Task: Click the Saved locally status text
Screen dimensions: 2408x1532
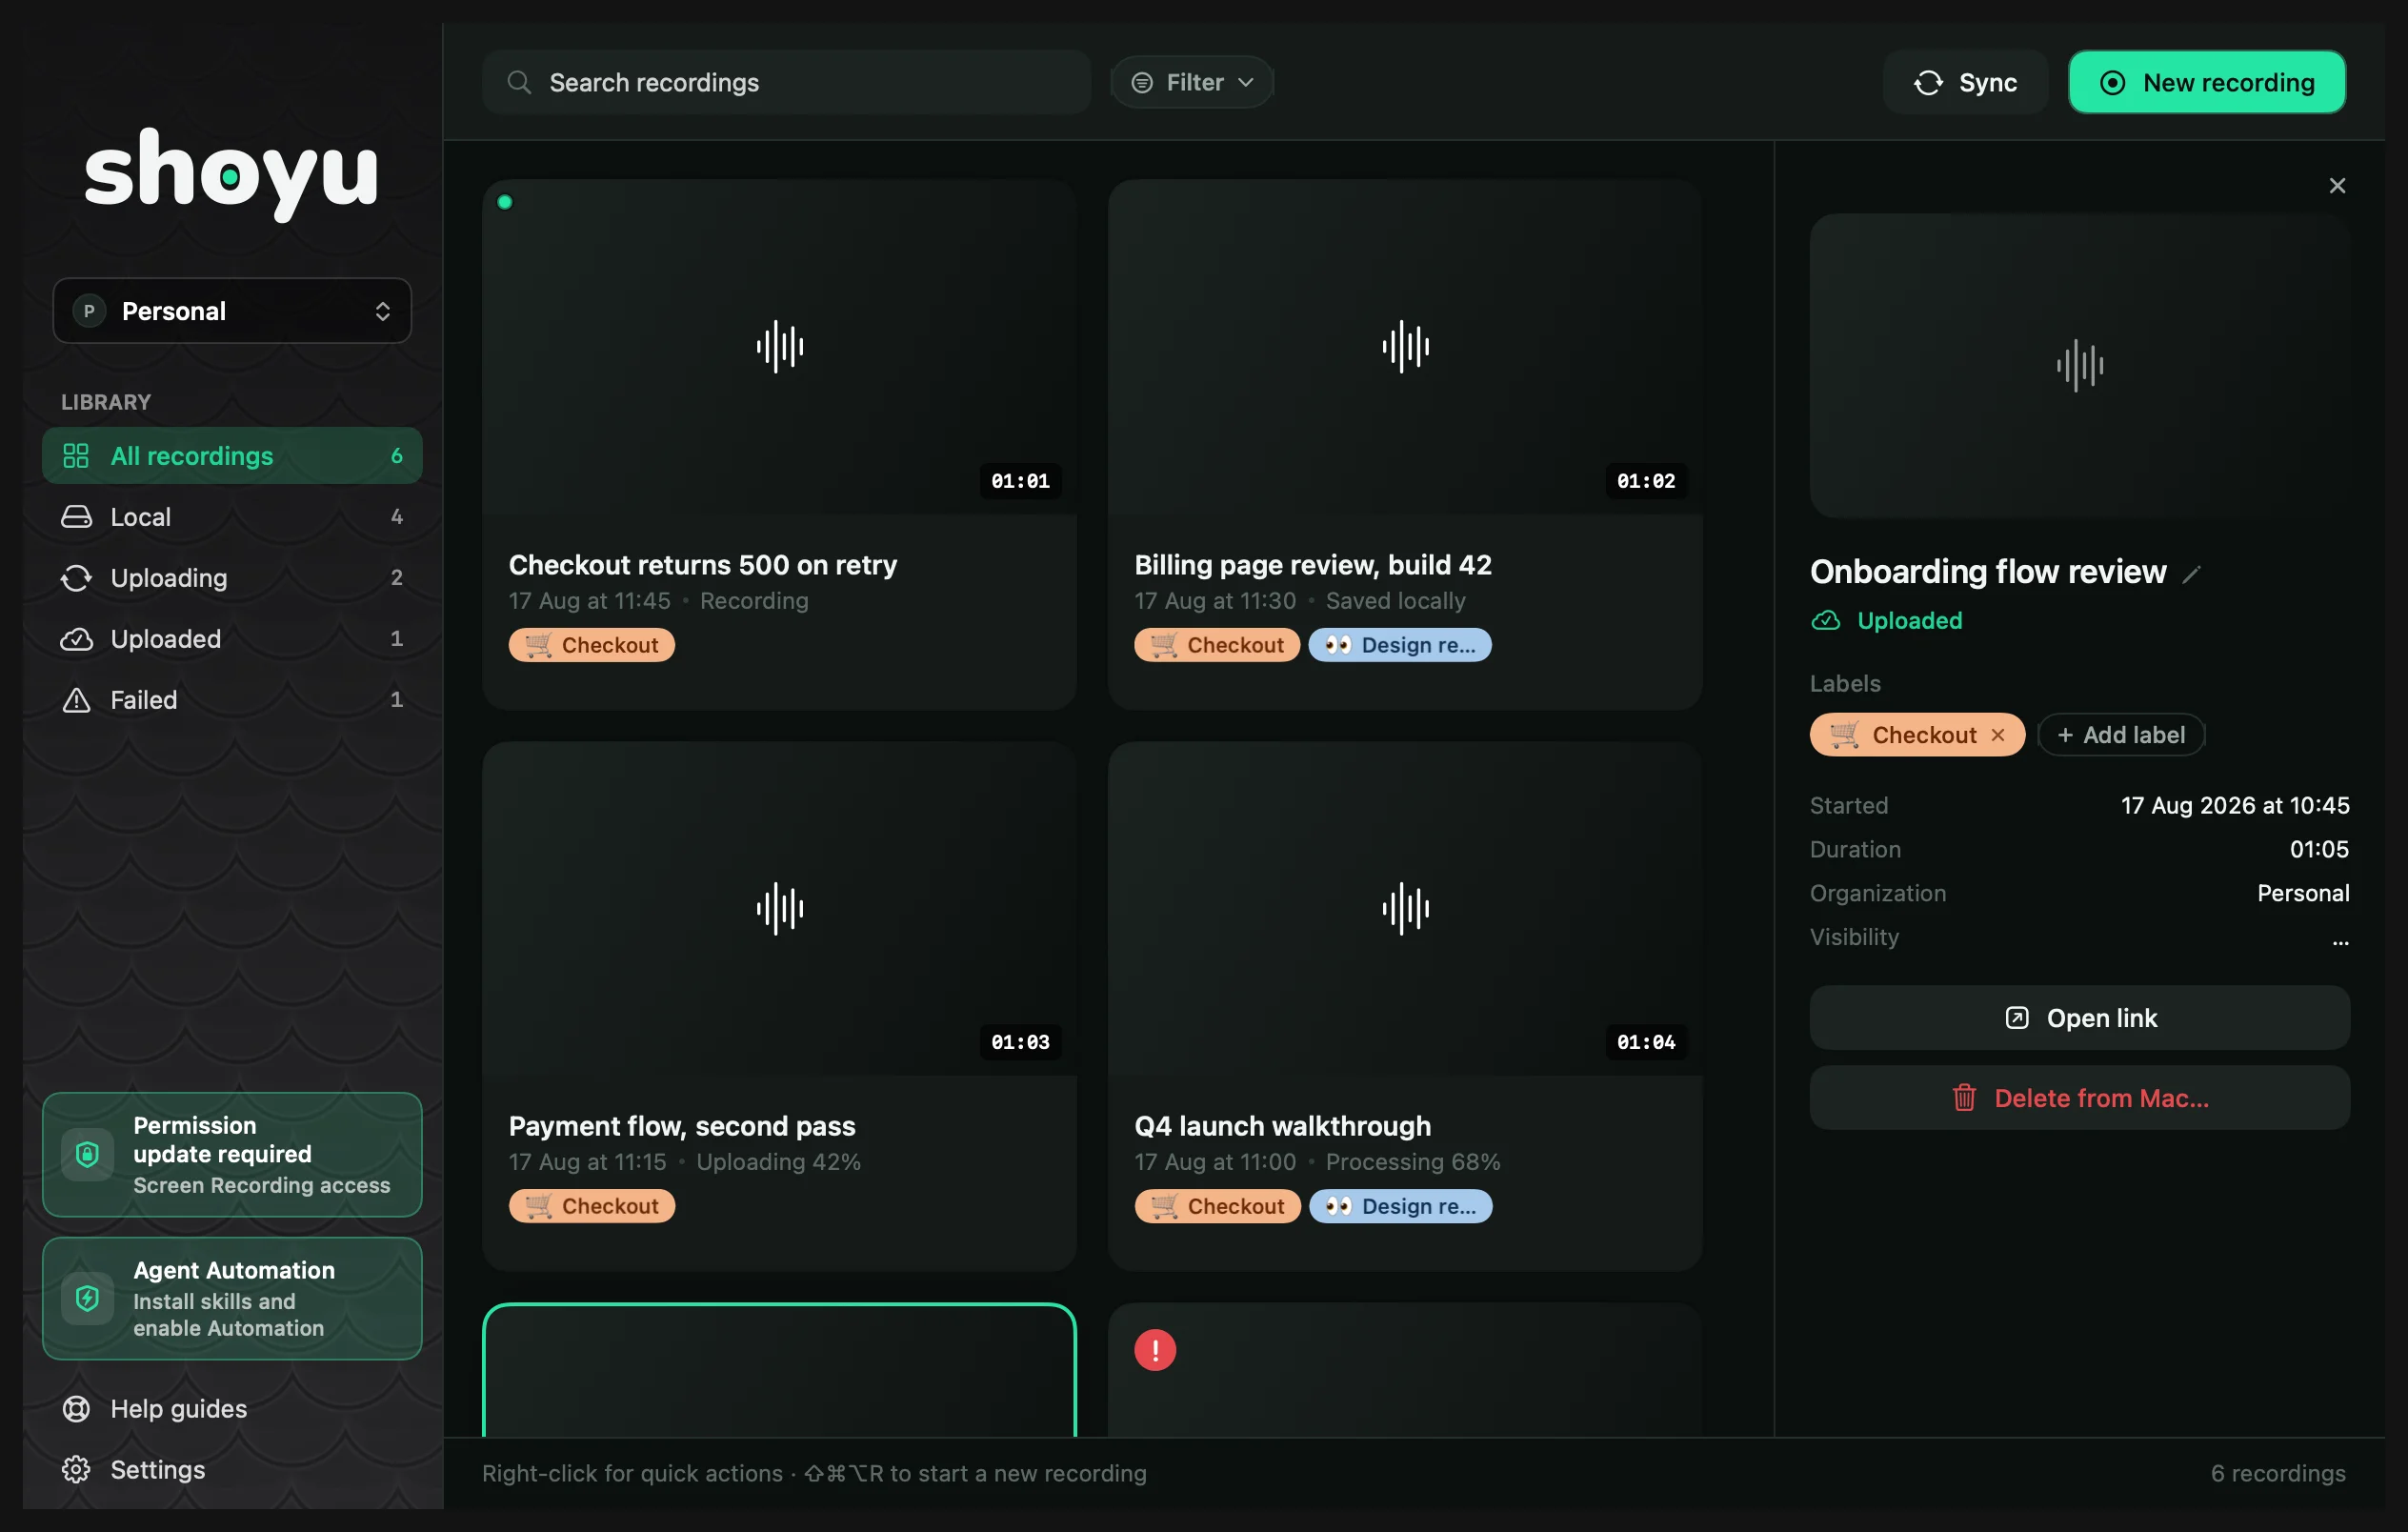Action: point(1396,601)
